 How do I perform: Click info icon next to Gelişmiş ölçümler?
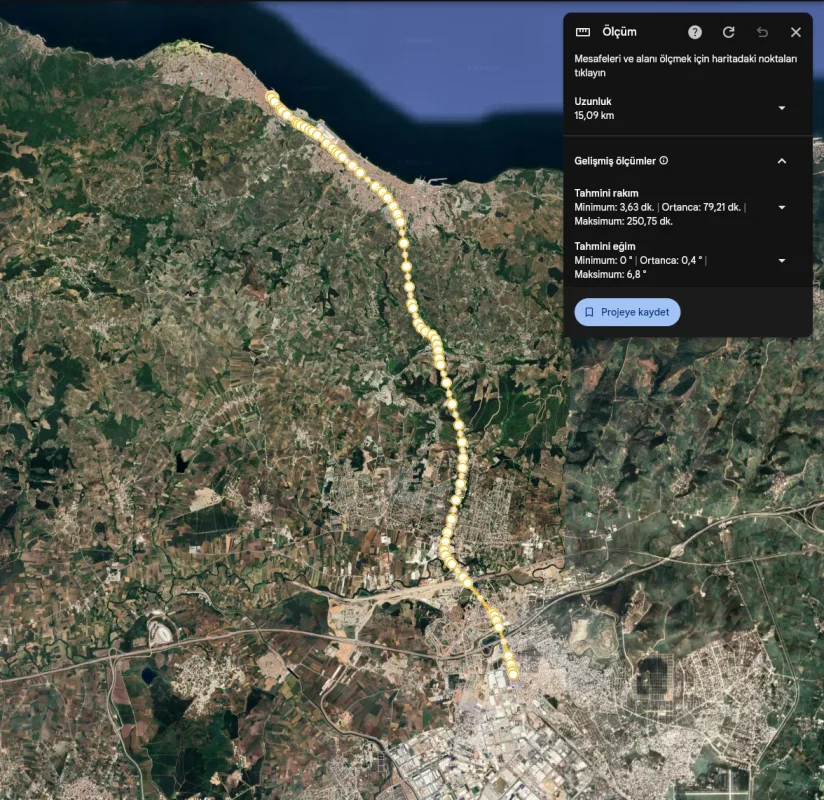(x=664, y=161)
